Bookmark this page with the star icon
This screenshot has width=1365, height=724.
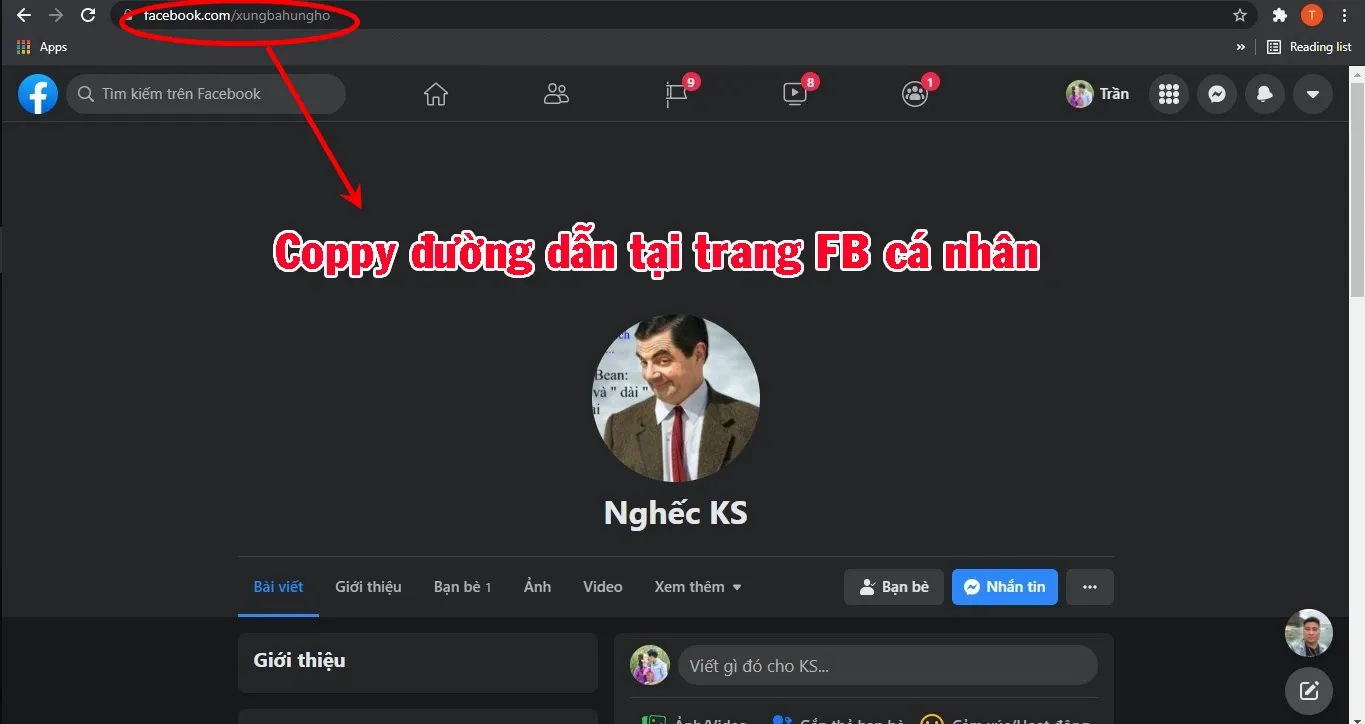click(x=1240, y=15)
